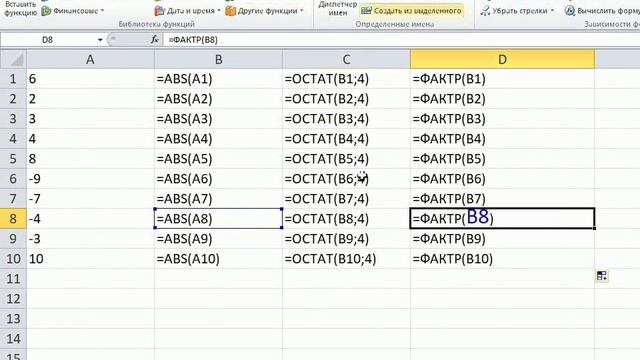Click cell with =ABS(A8)
The height and width of the screenshot is (360, 640).
pos(218,219)
